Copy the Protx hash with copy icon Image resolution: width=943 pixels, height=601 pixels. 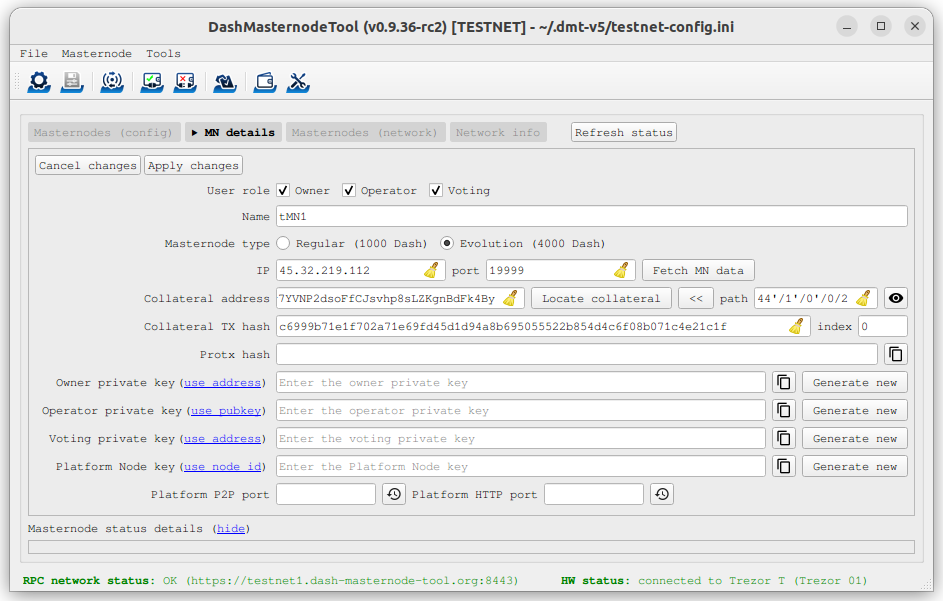896,354
